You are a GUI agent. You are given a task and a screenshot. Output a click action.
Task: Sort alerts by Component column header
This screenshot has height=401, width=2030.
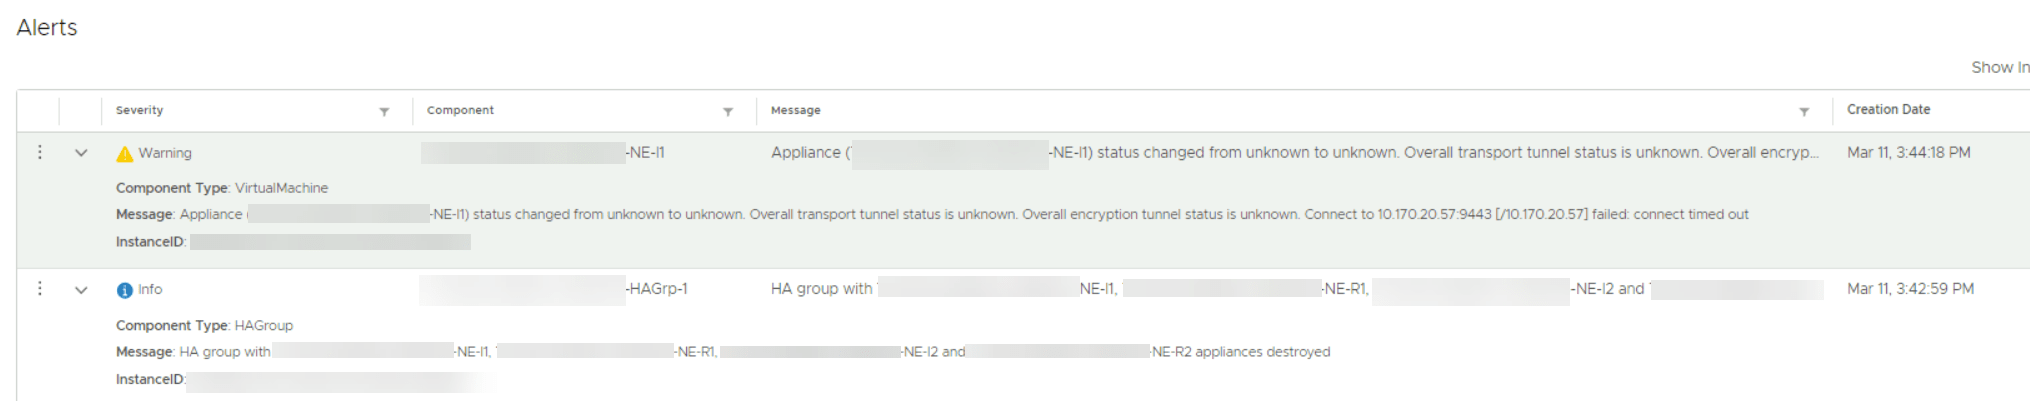click(460, 110)
